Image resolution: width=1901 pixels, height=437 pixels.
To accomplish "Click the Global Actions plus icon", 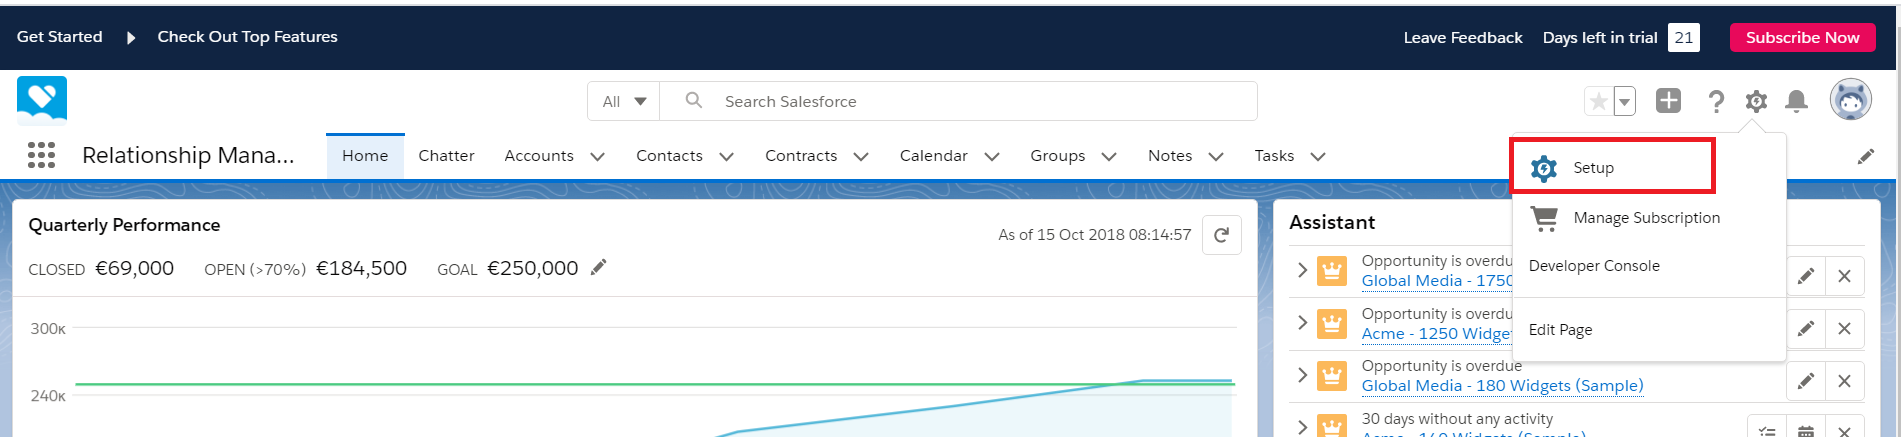I will coord(1668,101).
